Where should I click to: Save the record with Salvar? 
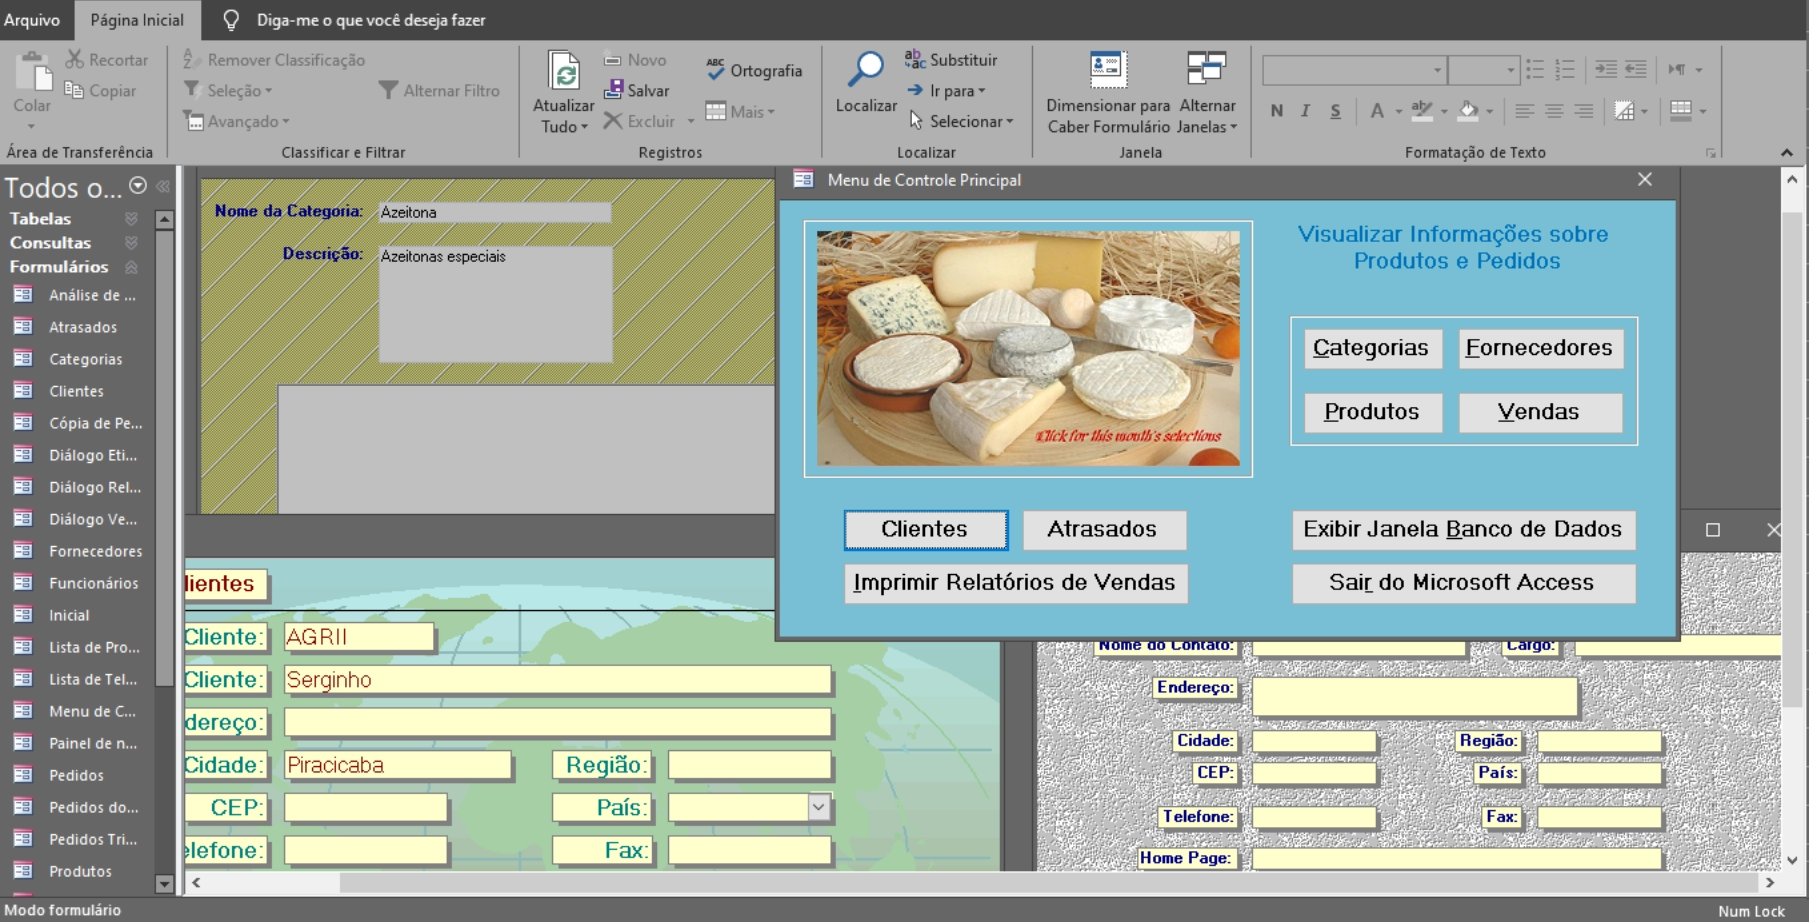tap(637, 90)
